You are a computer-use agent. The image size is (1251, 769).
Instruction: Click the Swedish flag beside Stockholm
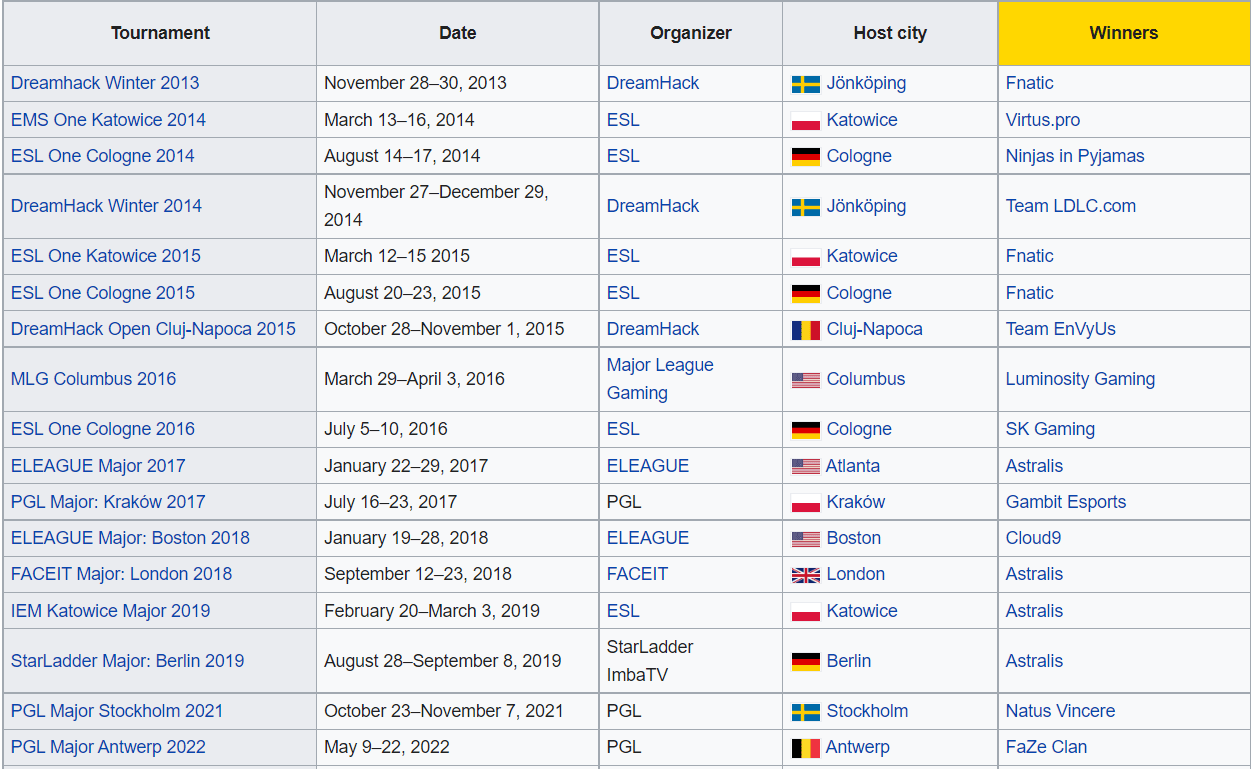tap(806, 712)
